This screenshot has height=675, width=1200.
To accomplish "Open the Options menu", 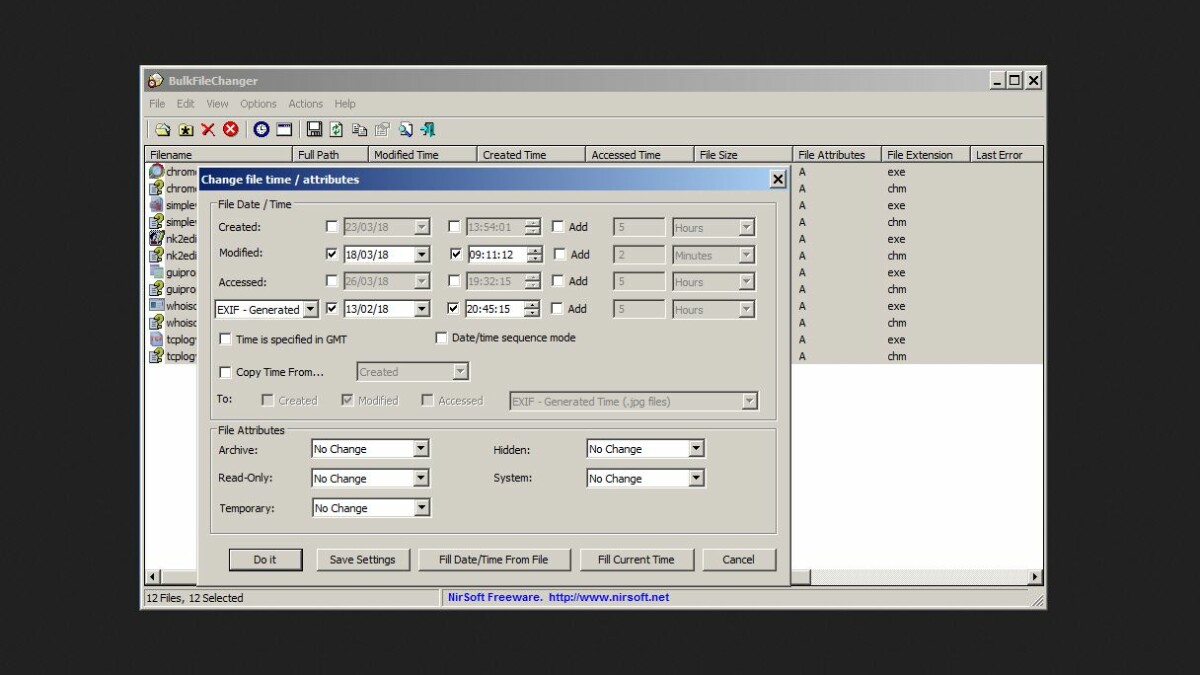I will point(258,103).
